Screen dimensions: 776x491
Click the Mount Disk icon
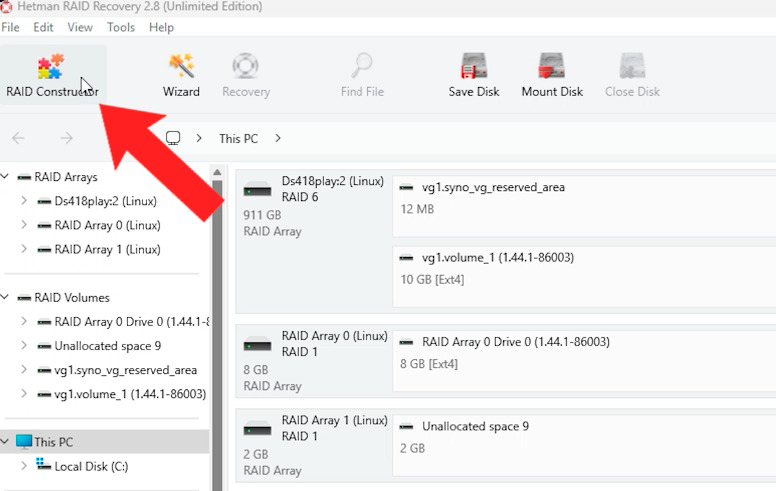pyautogui.click(x=551, y=65)
